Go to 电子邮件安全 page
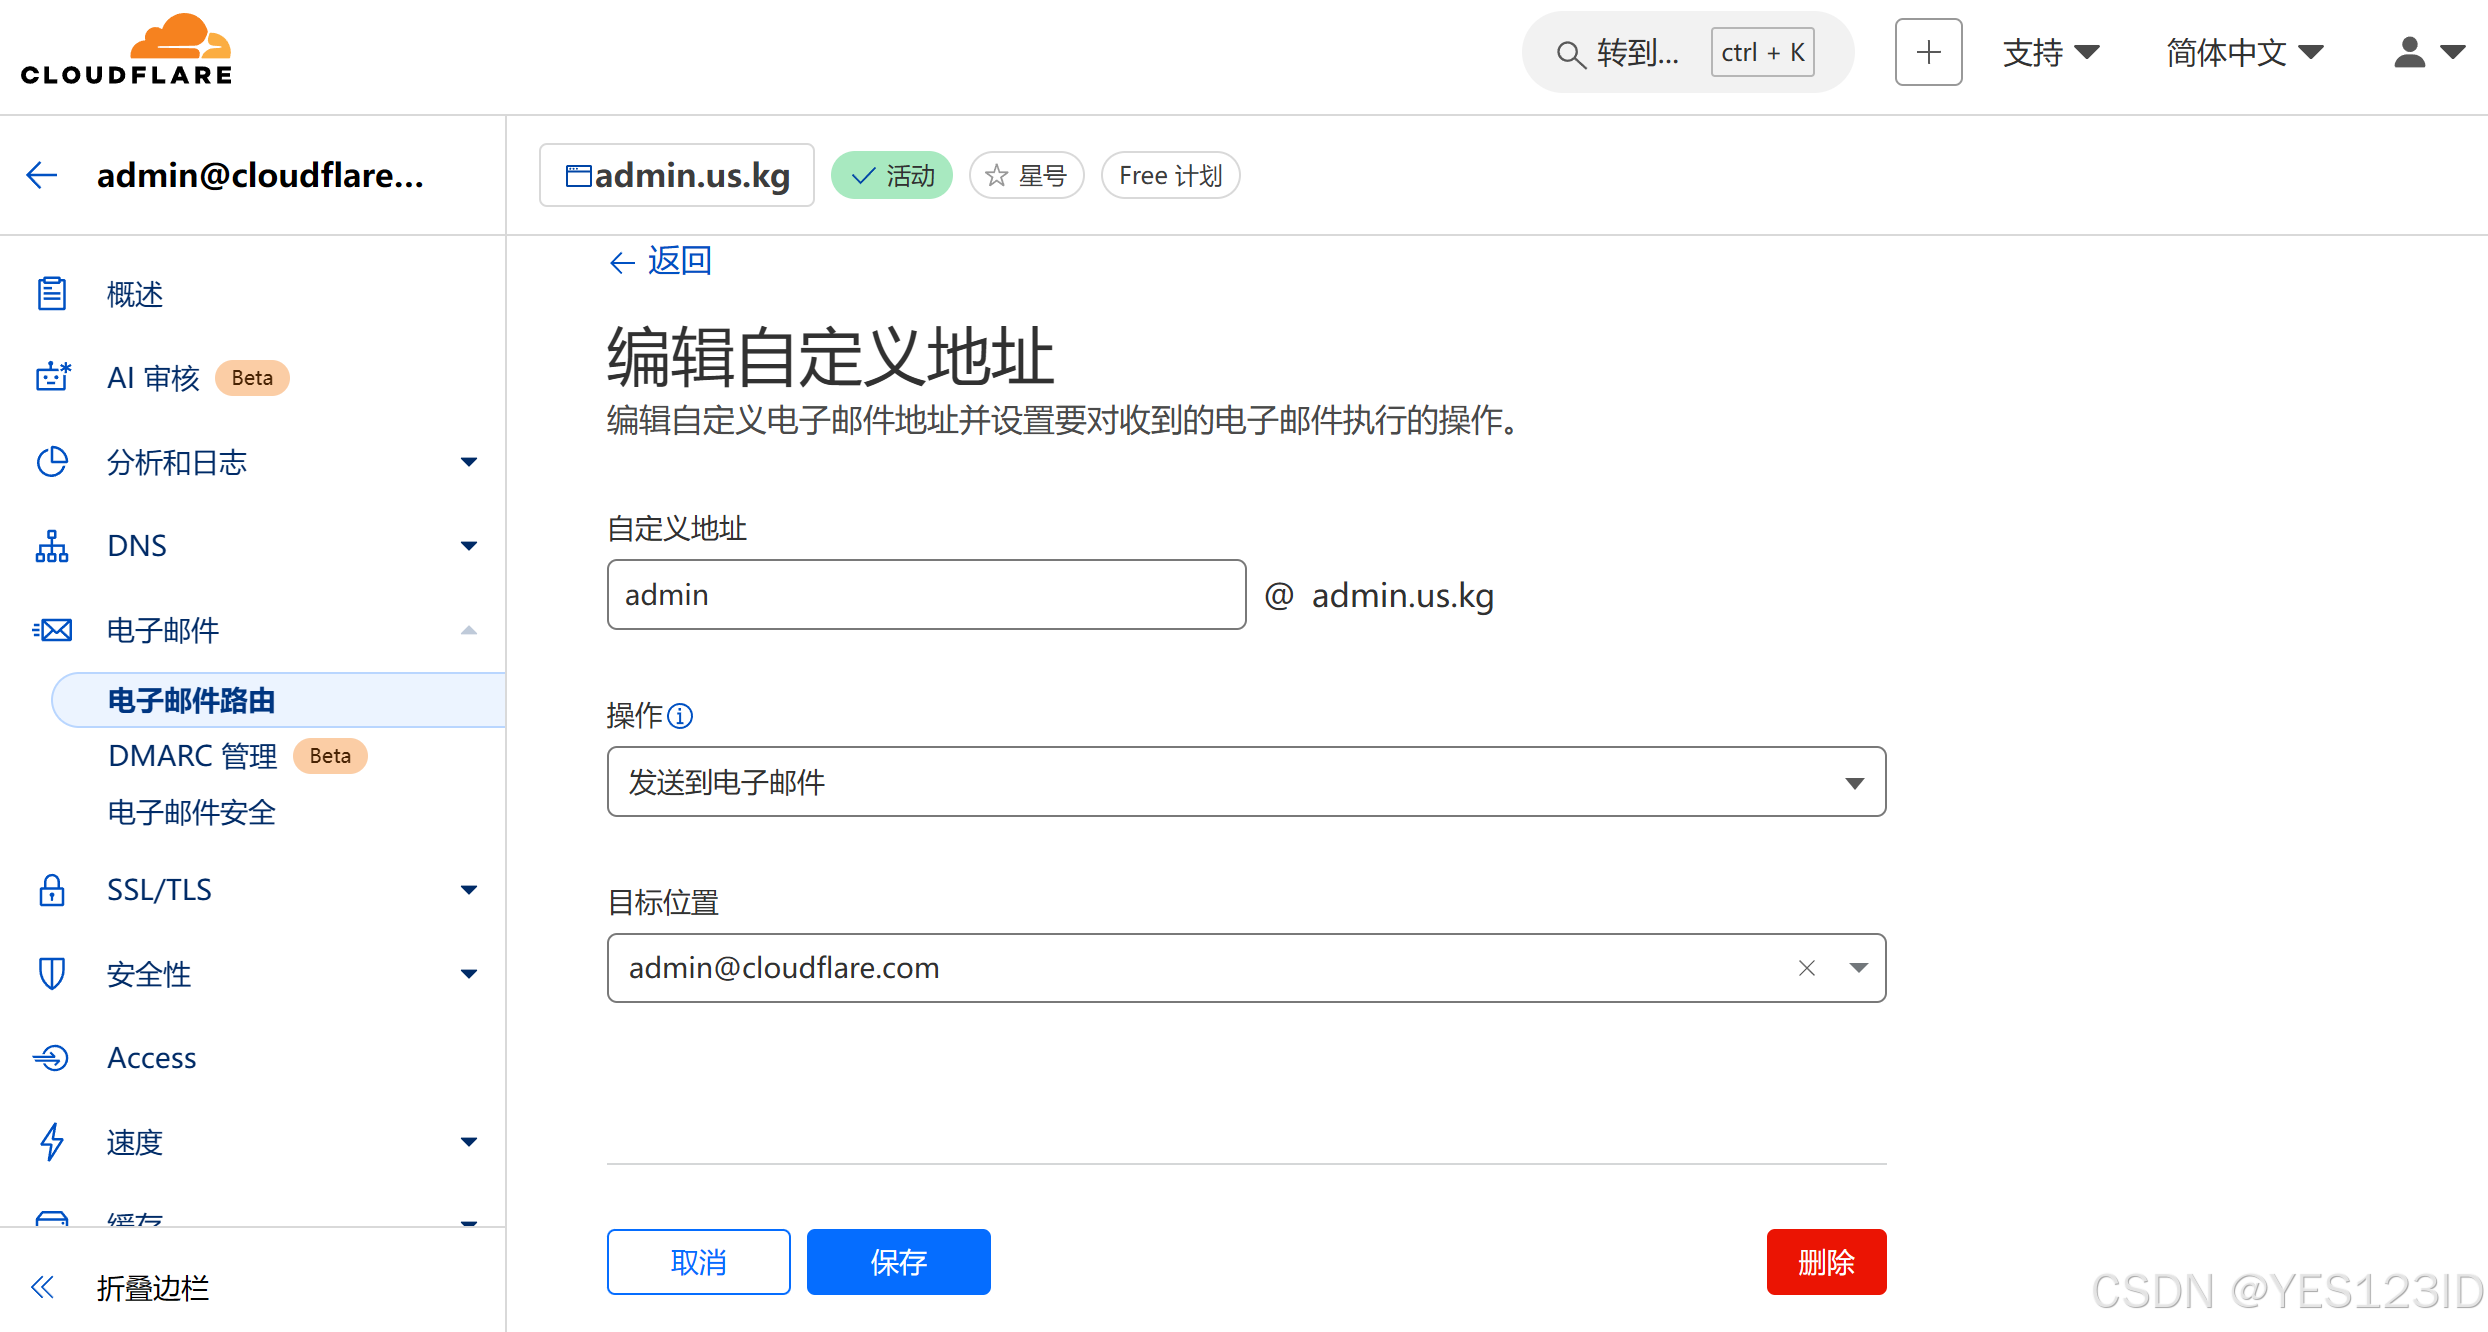 pyautogui.click(x=192, y=812)
